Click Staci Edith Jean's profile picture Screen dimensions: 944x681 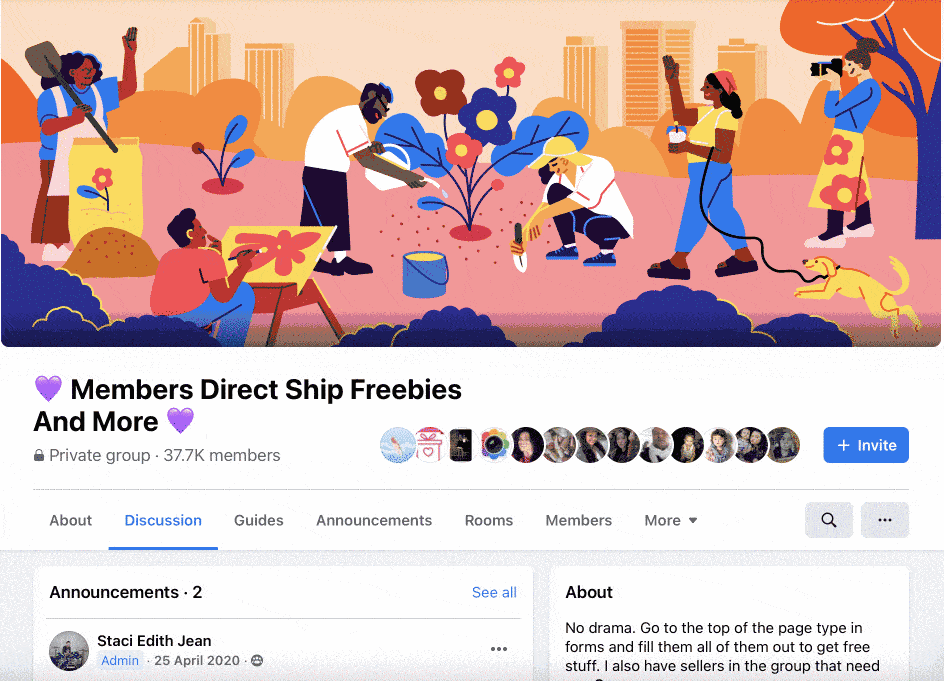click(x=69, y=650)
